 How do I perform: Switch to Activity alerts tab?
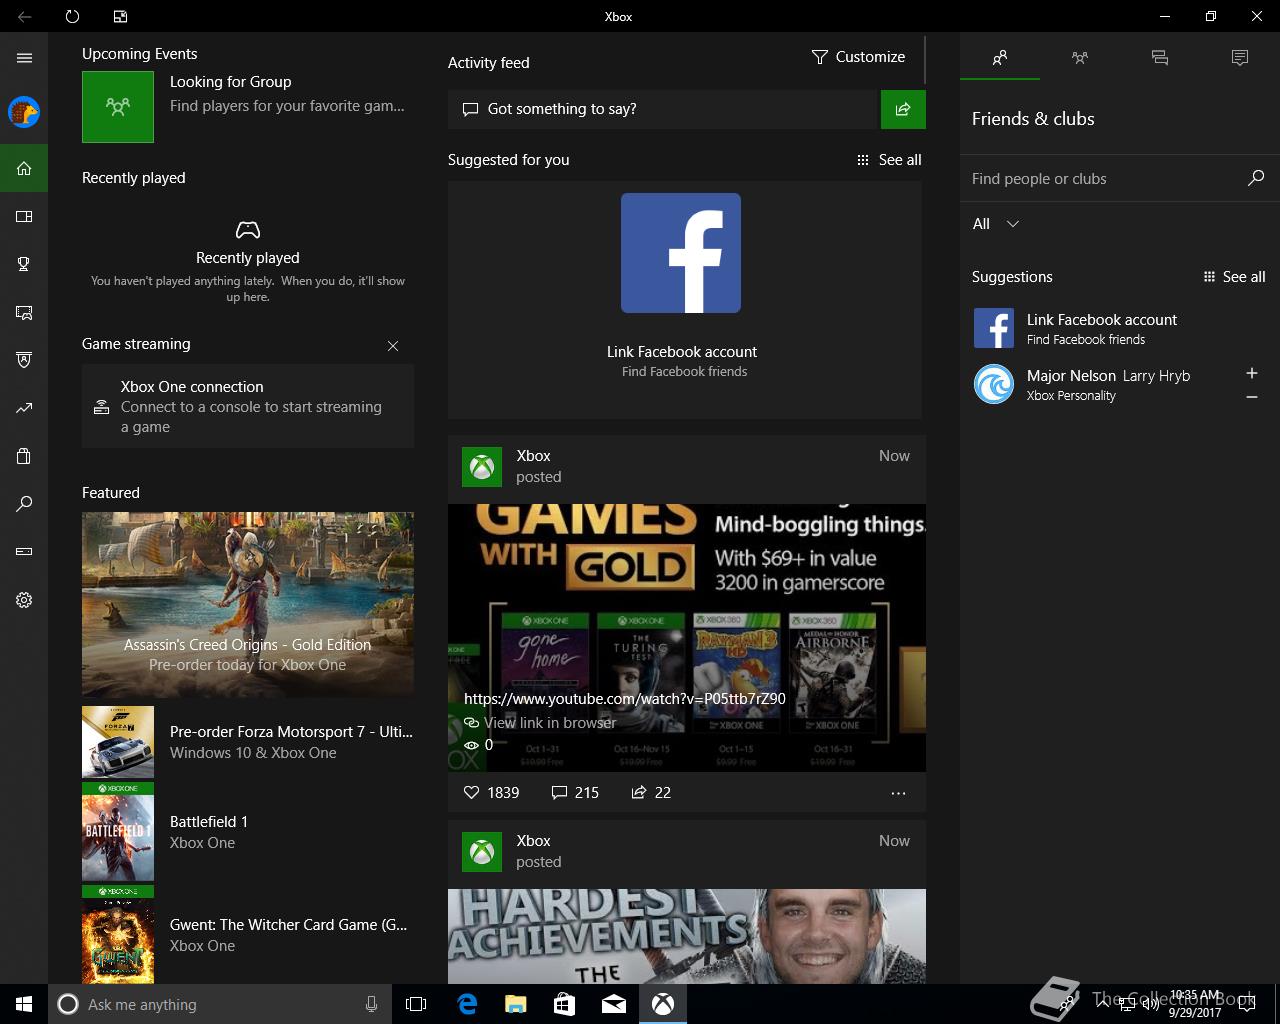click(1240, 58)
